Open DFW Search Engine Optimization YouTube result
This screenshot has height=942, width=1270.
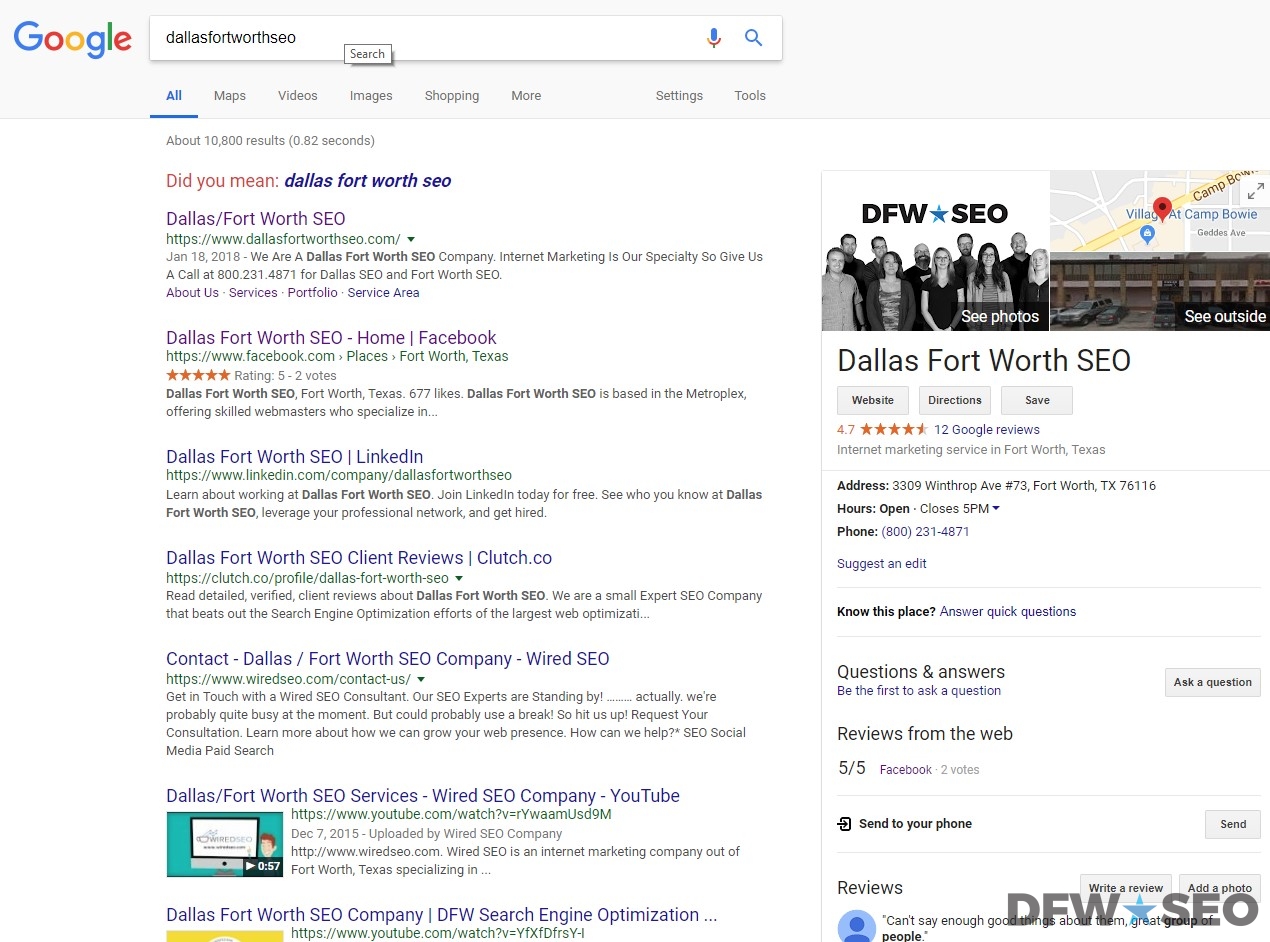point(442,915)
